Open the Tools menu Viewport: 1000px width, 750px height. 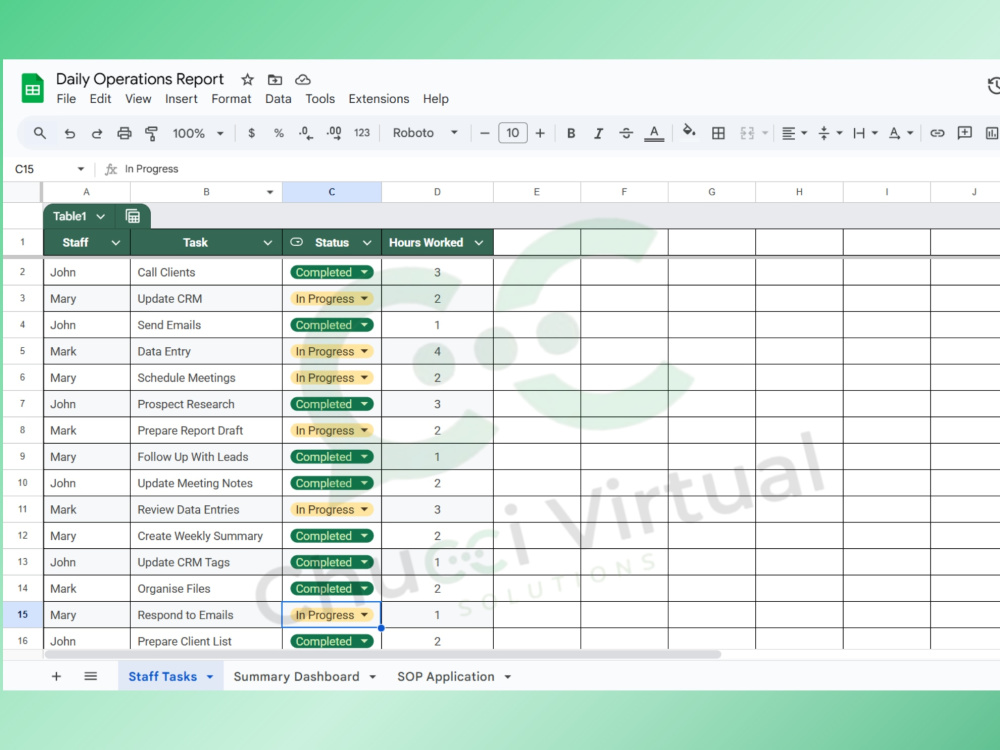click(x=320, y=99)
